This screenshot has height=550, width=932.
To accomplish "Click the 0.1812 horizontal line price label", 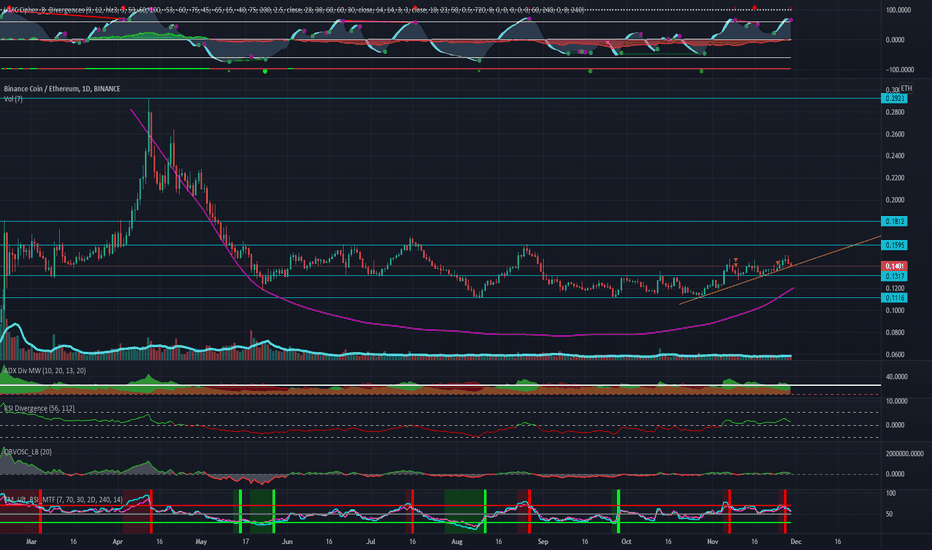I will [894, 221].
